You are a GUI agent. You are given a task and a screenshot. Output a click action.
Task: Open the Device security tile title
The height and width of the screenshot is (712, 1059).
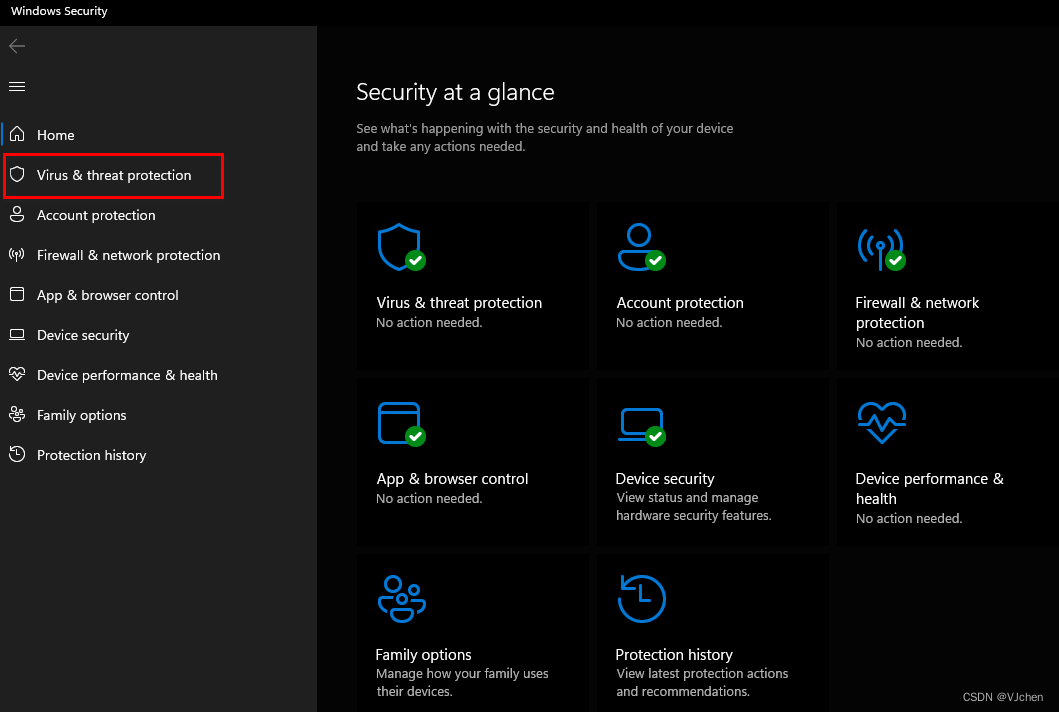point(665,479)
